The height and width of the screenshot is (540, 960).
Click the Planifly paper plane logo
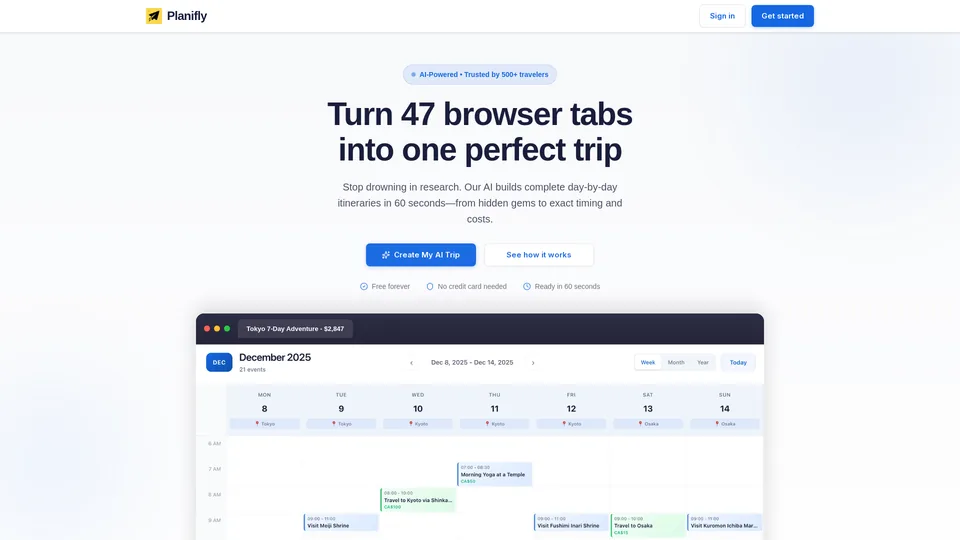(154, 16)
